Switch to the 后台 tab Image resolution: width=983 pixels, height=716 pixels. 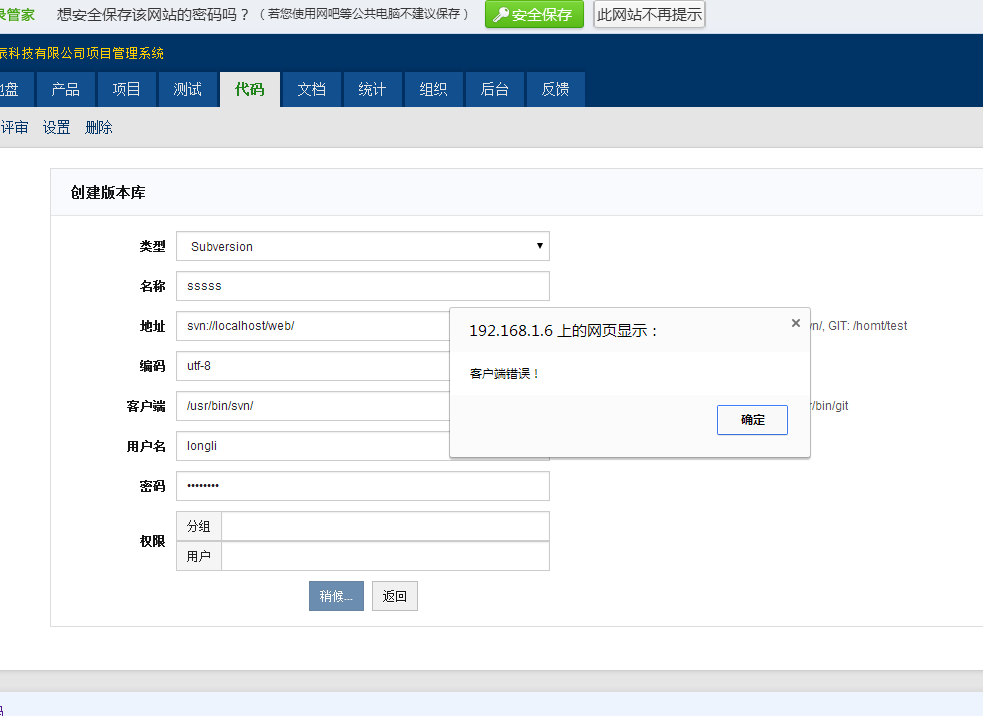(x=495, y=90)
